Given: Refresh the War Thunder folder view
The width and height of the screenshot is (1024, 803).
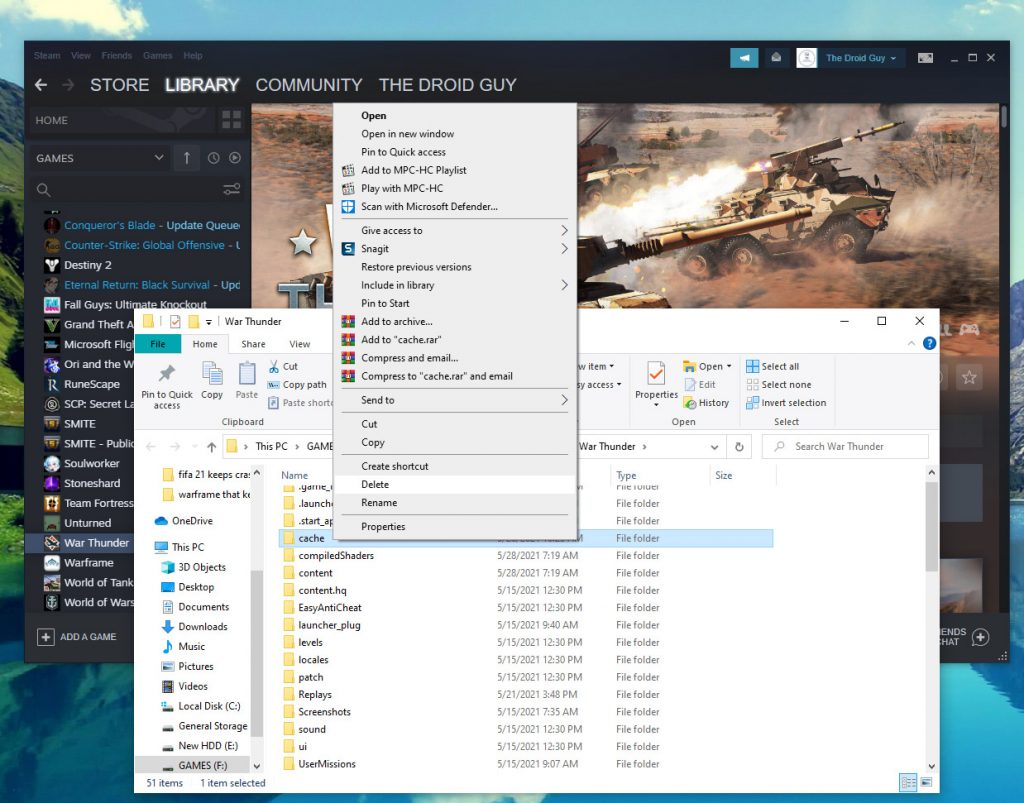Looking at the screenshot, I should [739, 447].
